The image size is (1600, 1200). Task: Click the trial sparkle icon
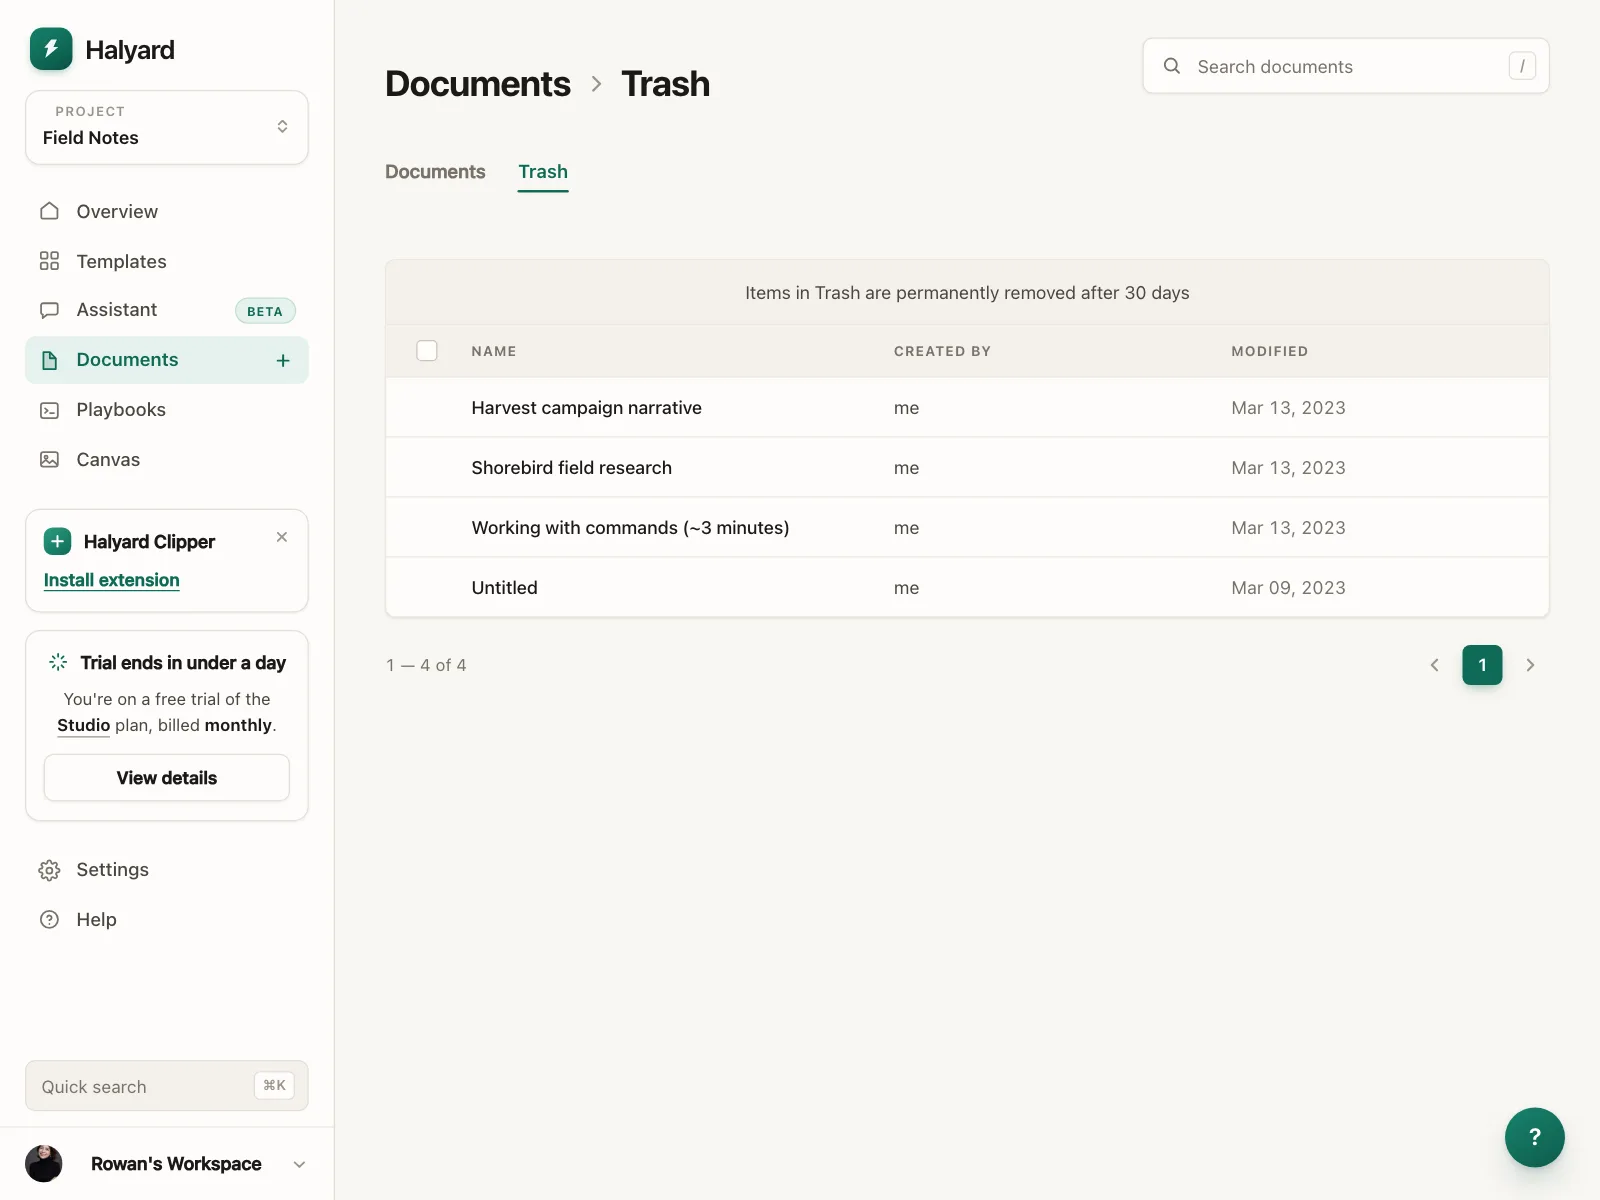pos(58,662)
